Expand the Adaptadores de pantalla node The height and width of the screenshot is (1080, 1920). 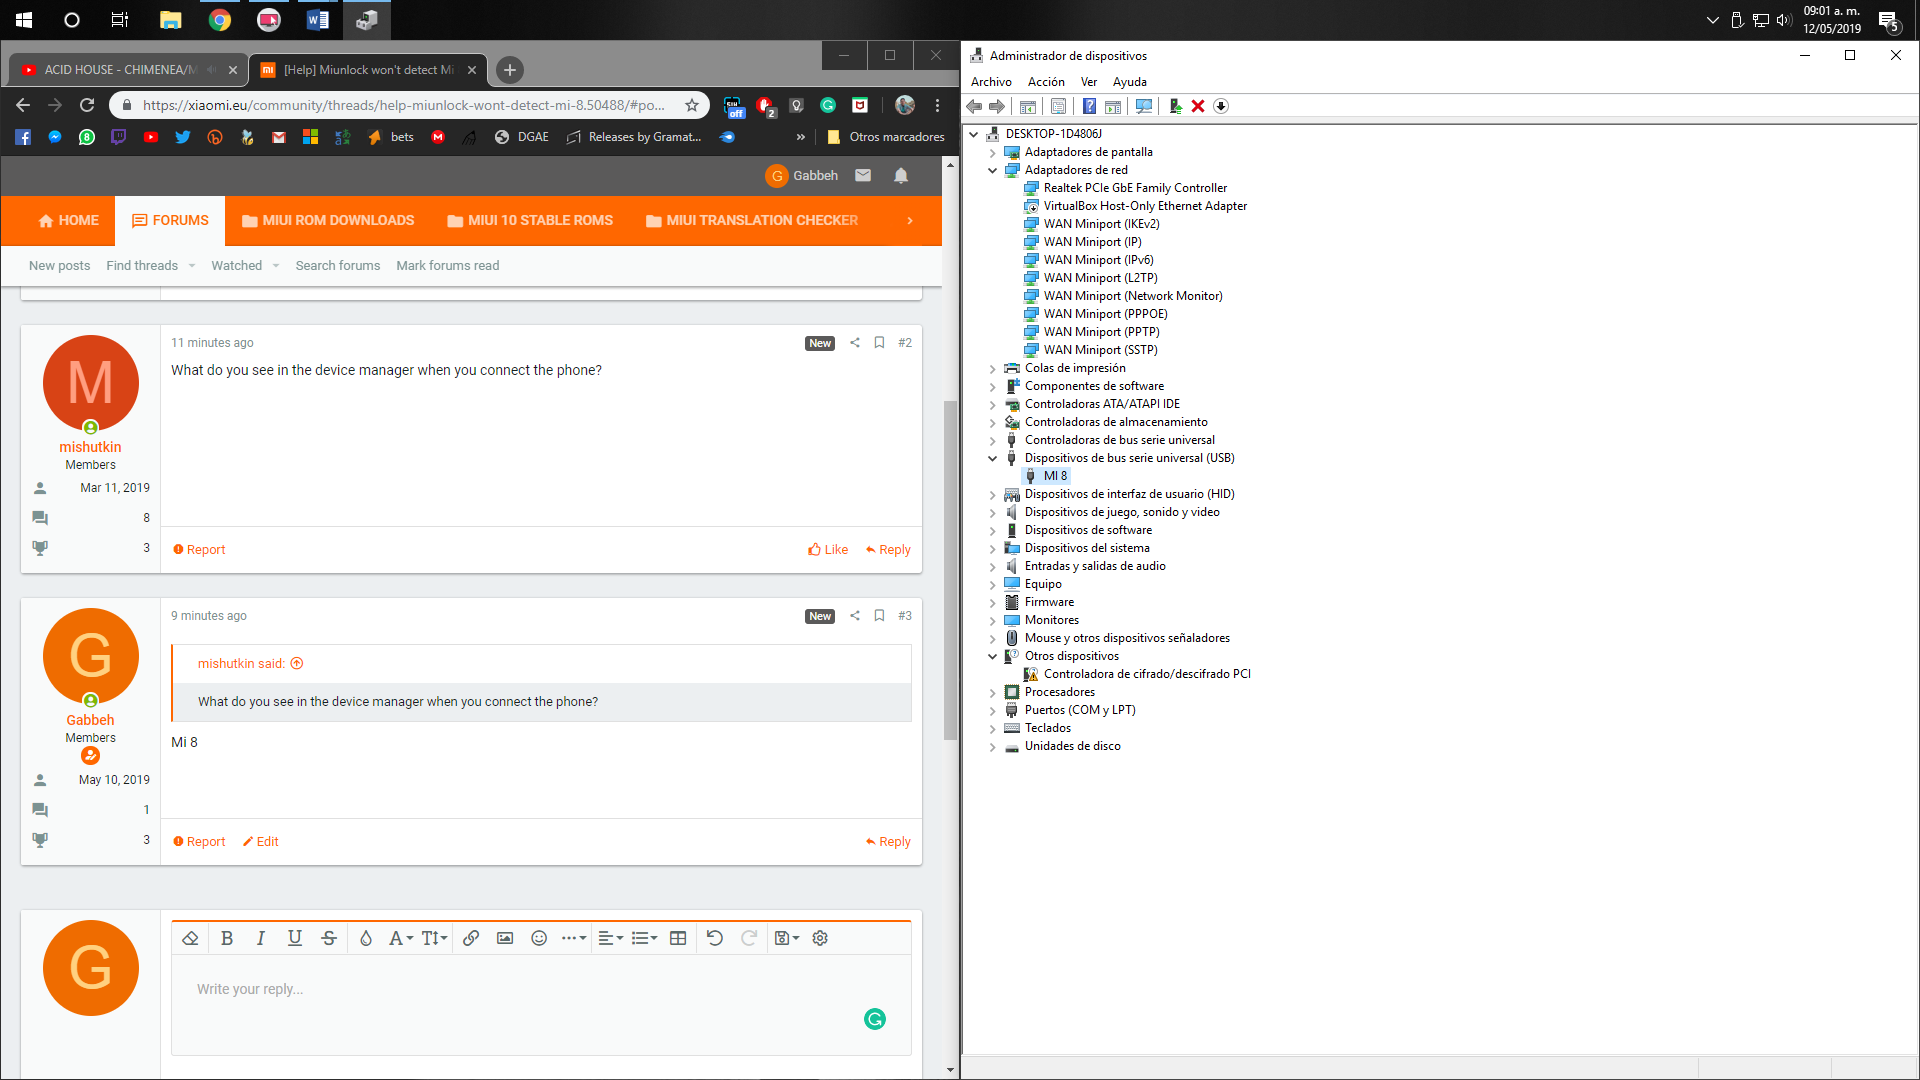[x=993, y=152]
